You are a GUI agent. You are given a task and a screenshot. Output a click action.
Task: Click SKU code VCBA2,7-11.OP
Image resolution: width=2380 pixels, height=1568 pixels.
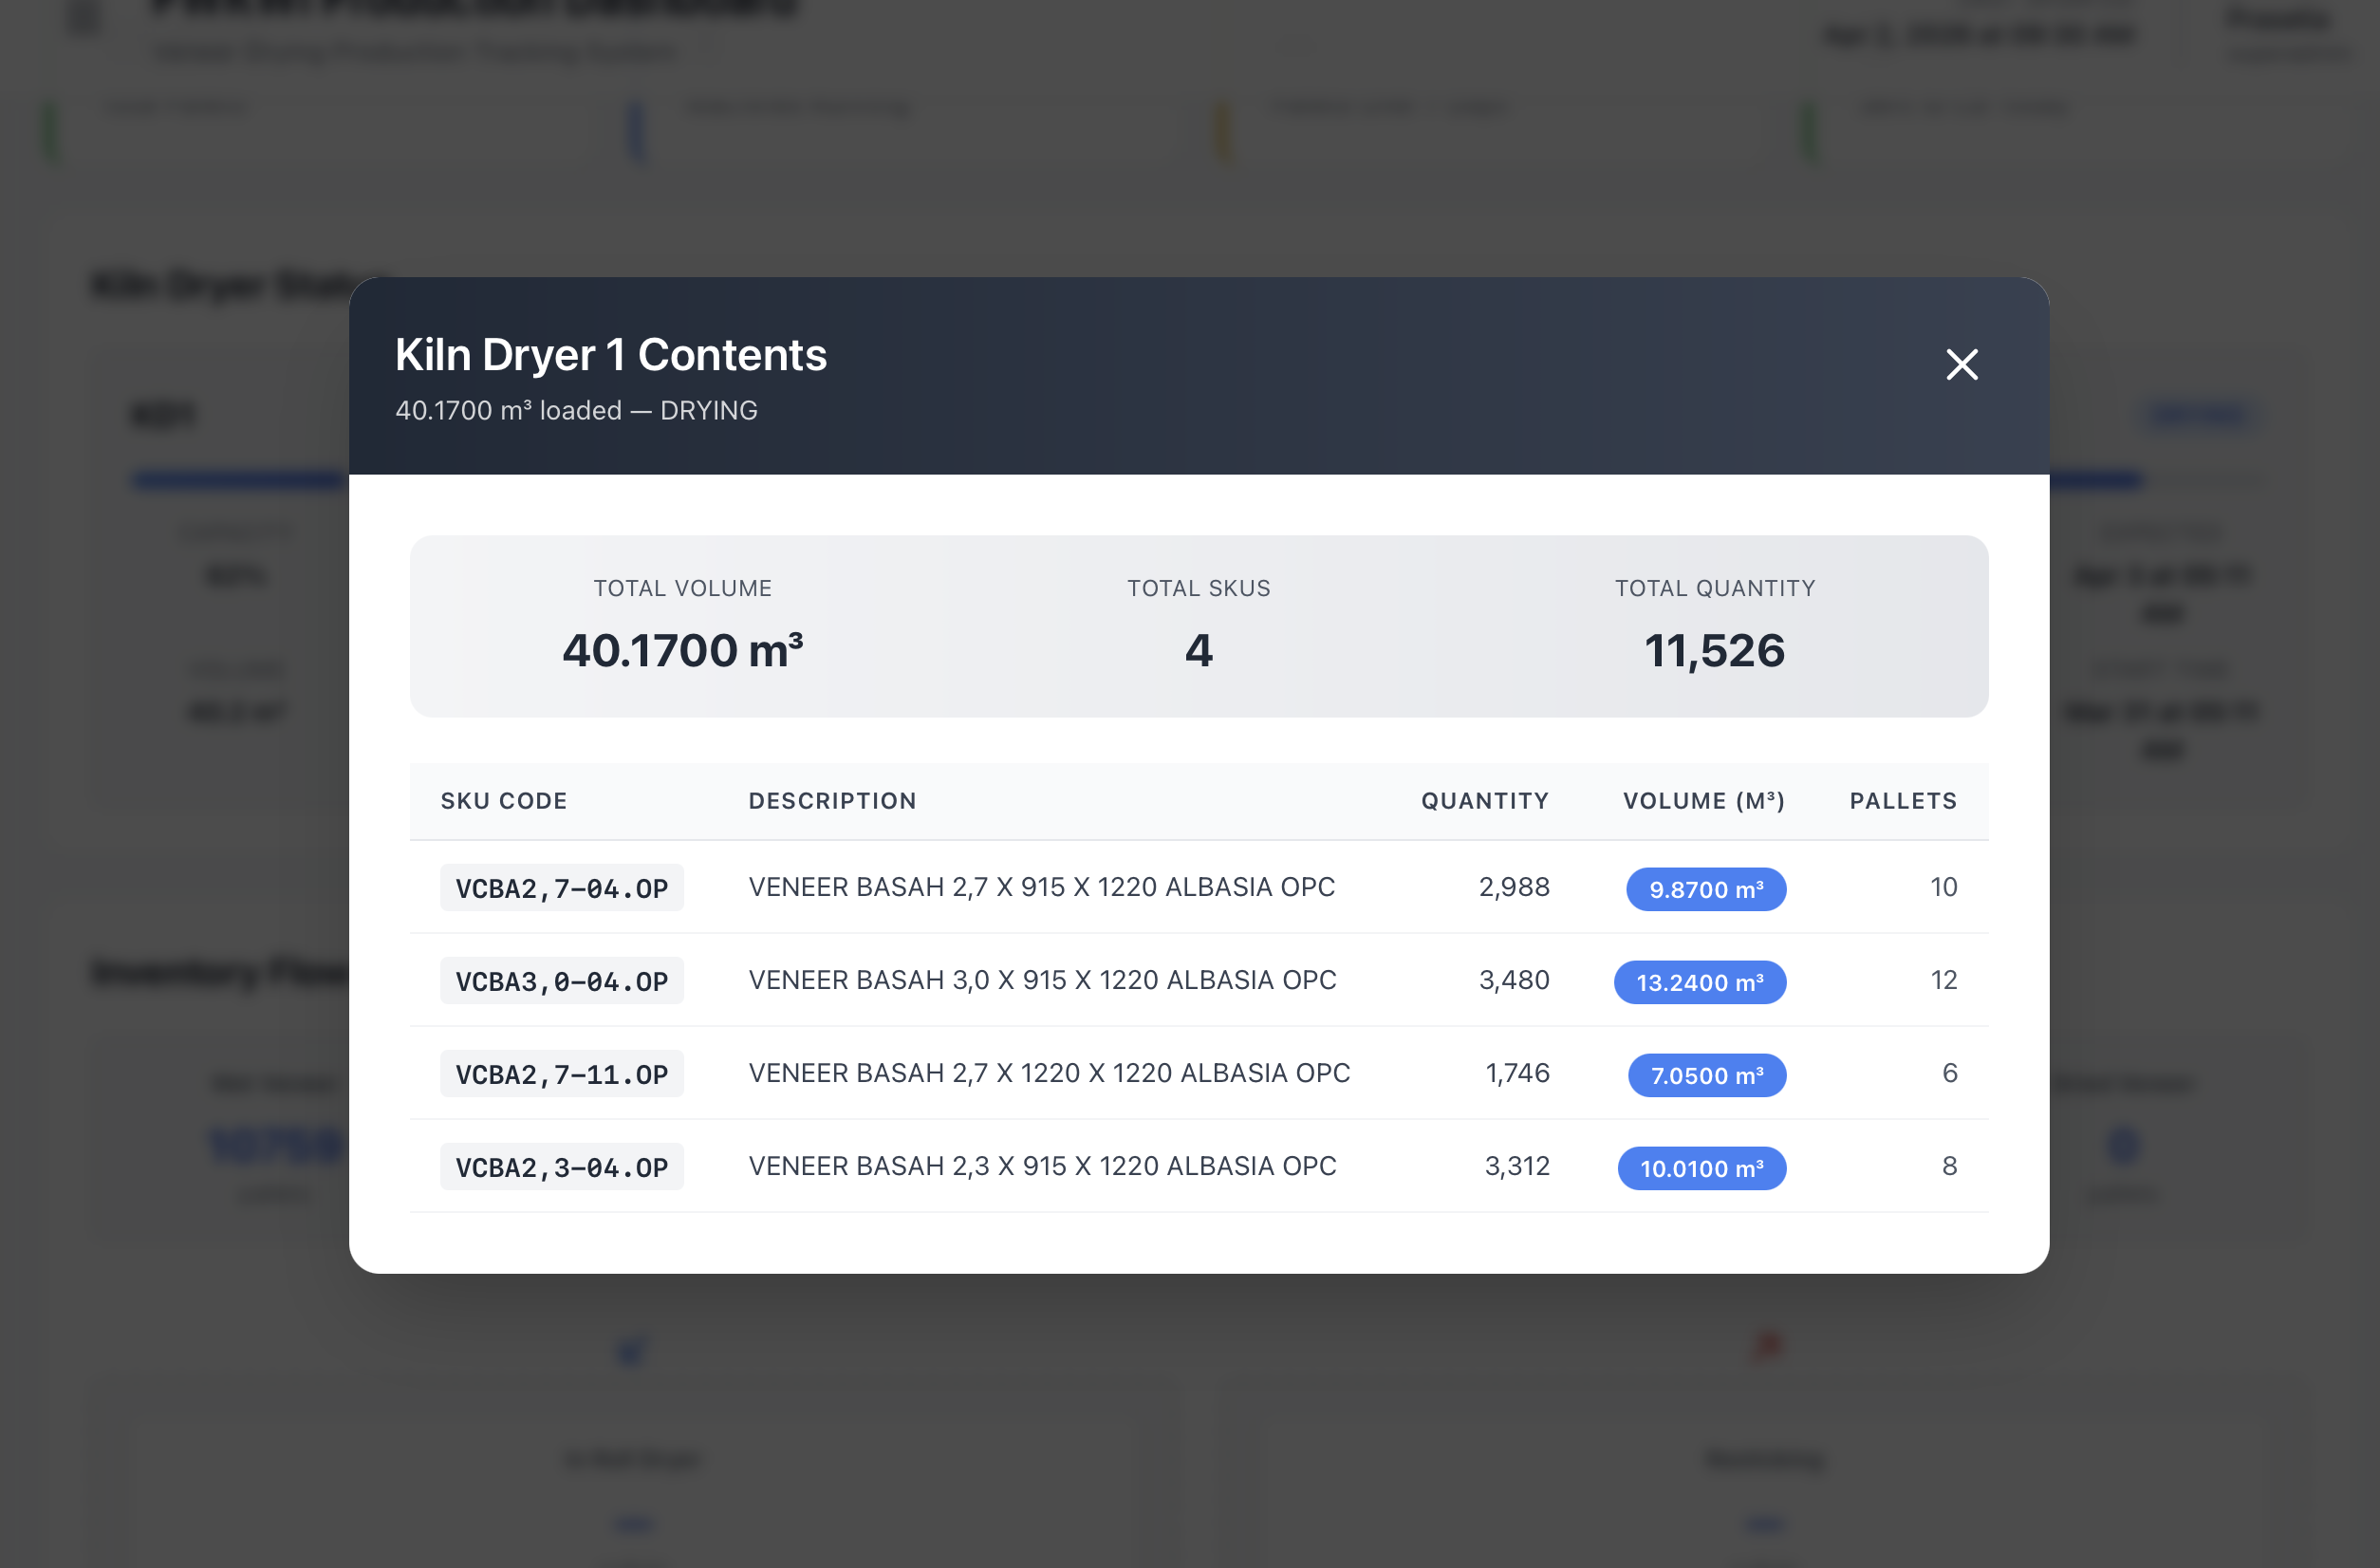pyautogui.click(x=561, y=1074)
